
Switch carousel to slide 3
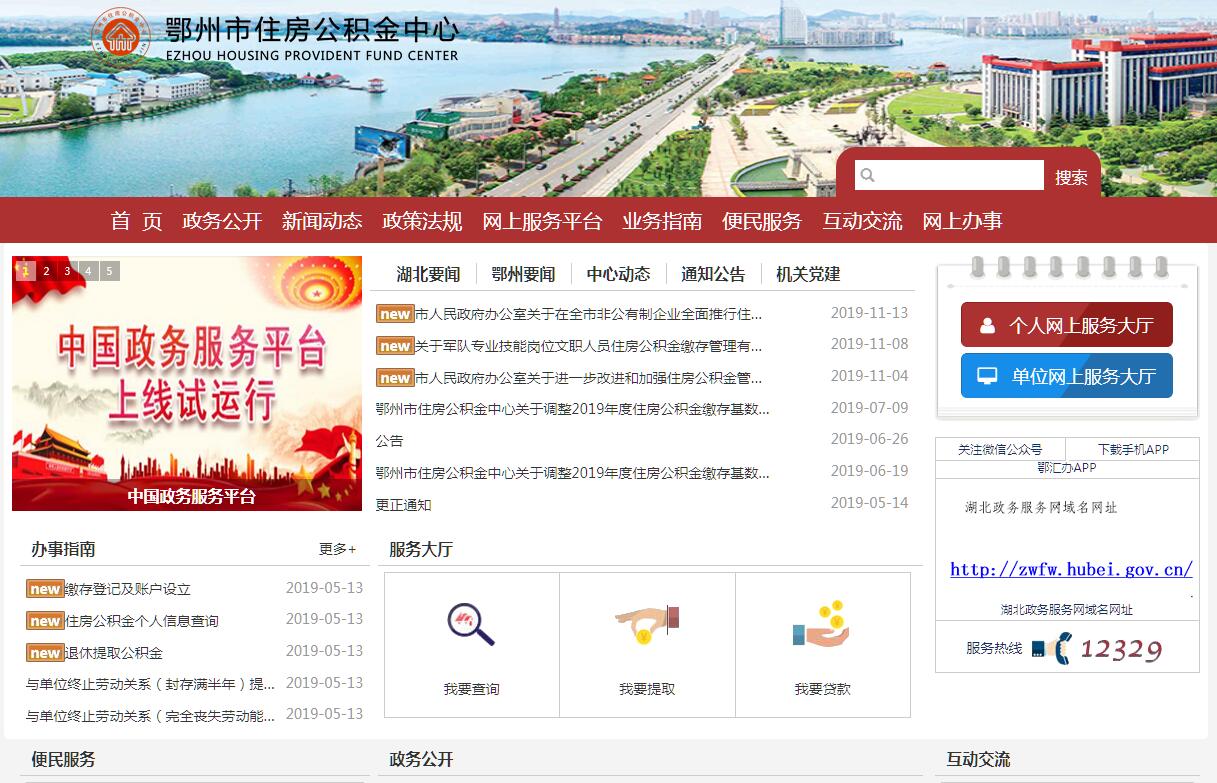[67, 271]
